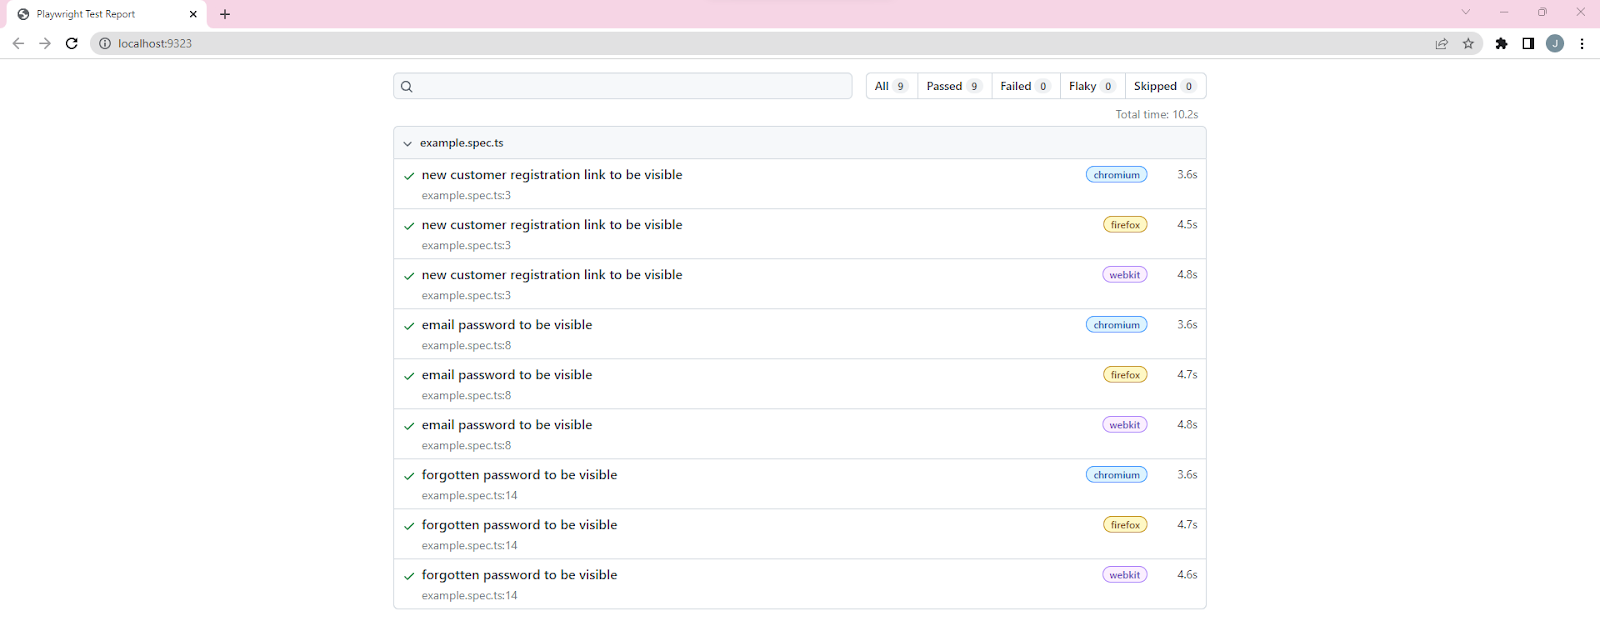This screenshot has height=631, width=1600.
Task: Click passed checkmark of webkit forgotten password test
Action: click(409, 576)
